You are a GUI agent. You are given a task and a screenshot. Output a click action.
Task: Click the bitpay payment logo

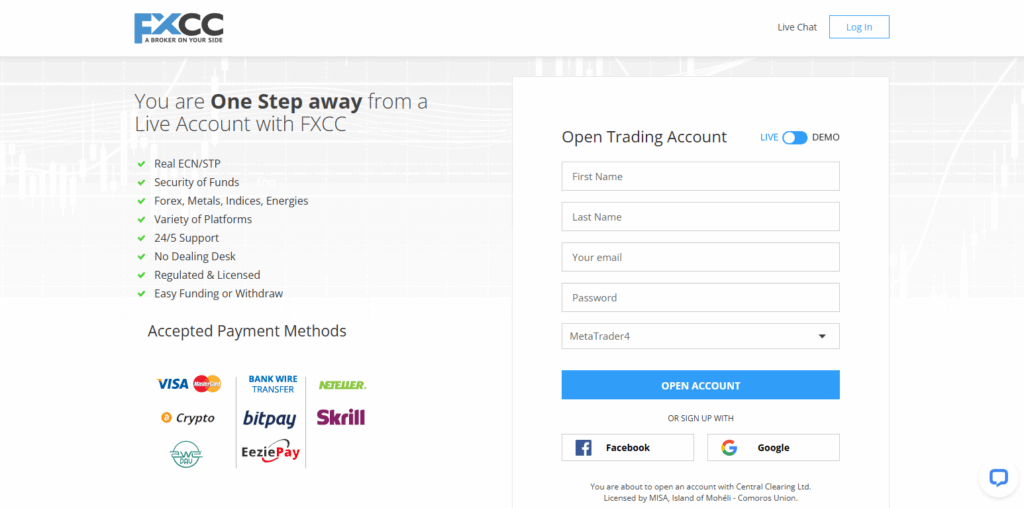[x=269, y=418]
